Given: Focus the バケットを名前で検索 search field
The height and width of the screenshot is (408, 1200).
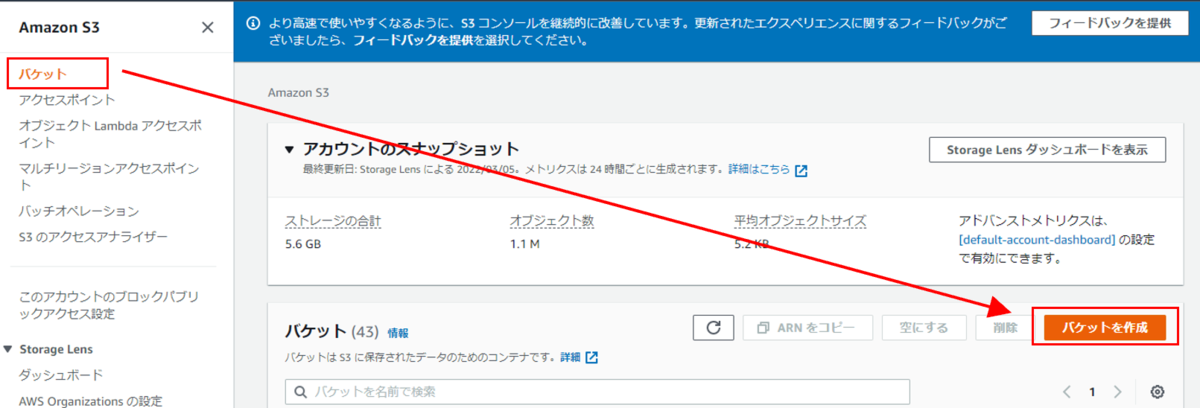Looking at the screenshot, I should pos(597,391).
